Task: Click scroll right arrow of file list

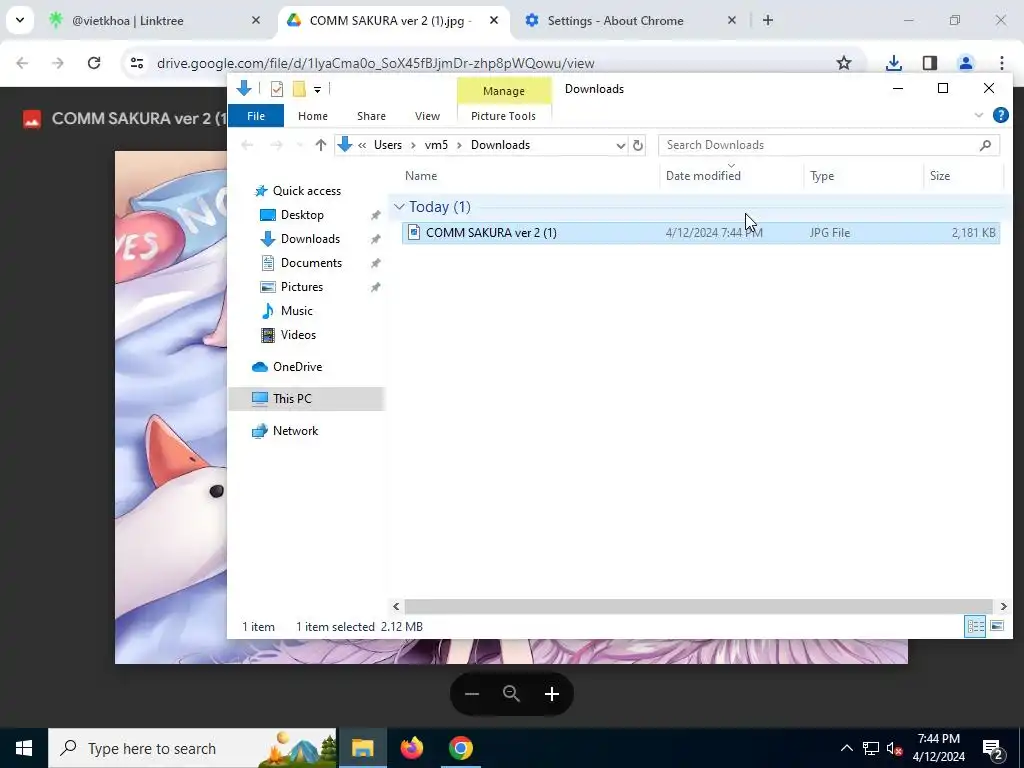Action: point(1003,607)
